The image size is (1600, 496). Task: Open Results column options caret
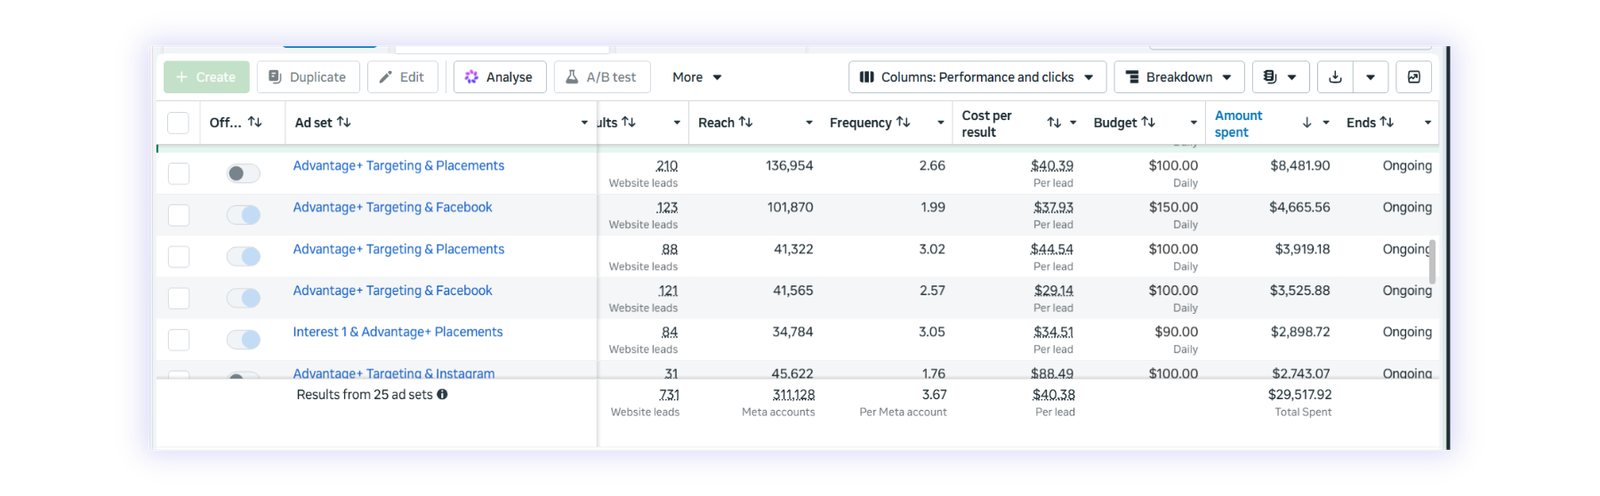point(677,123)
